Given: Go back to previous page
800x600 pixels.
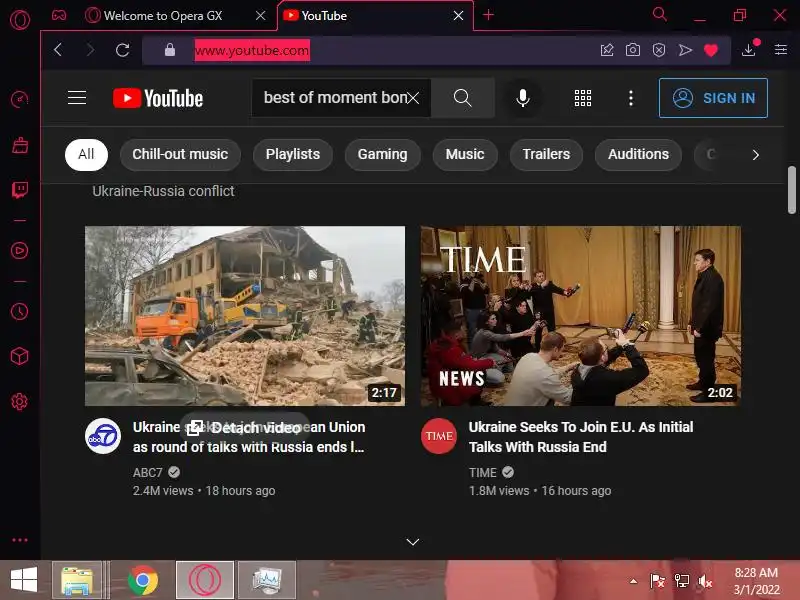Looking at the screenshot, I should [58, 49].
